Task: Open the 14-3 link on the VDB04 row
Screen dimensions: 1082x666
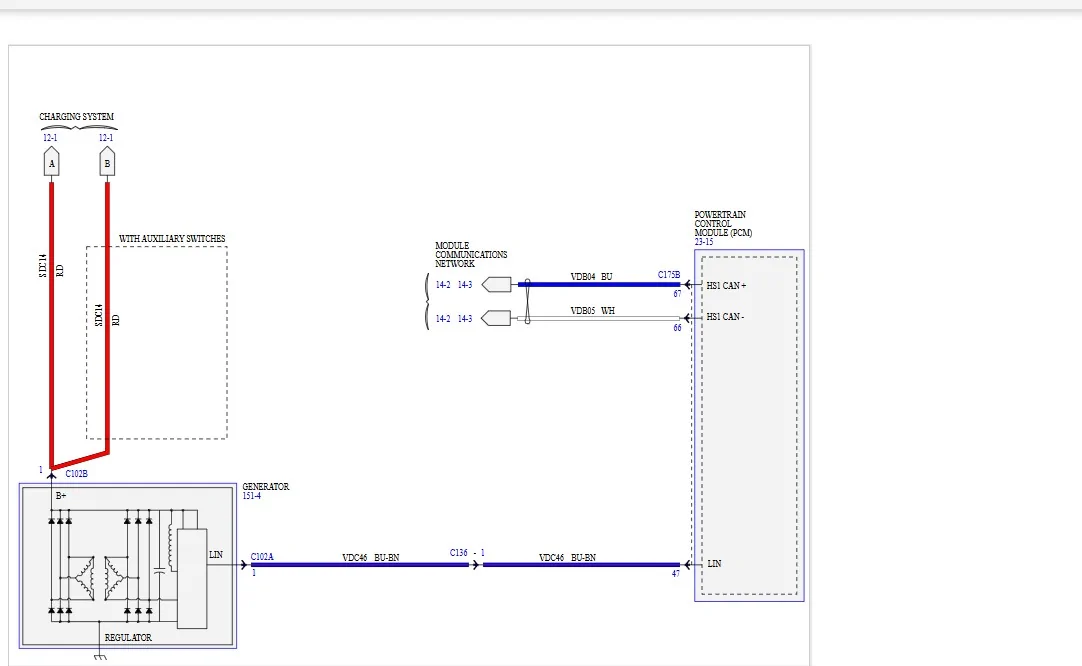Action: coord(465,284)
